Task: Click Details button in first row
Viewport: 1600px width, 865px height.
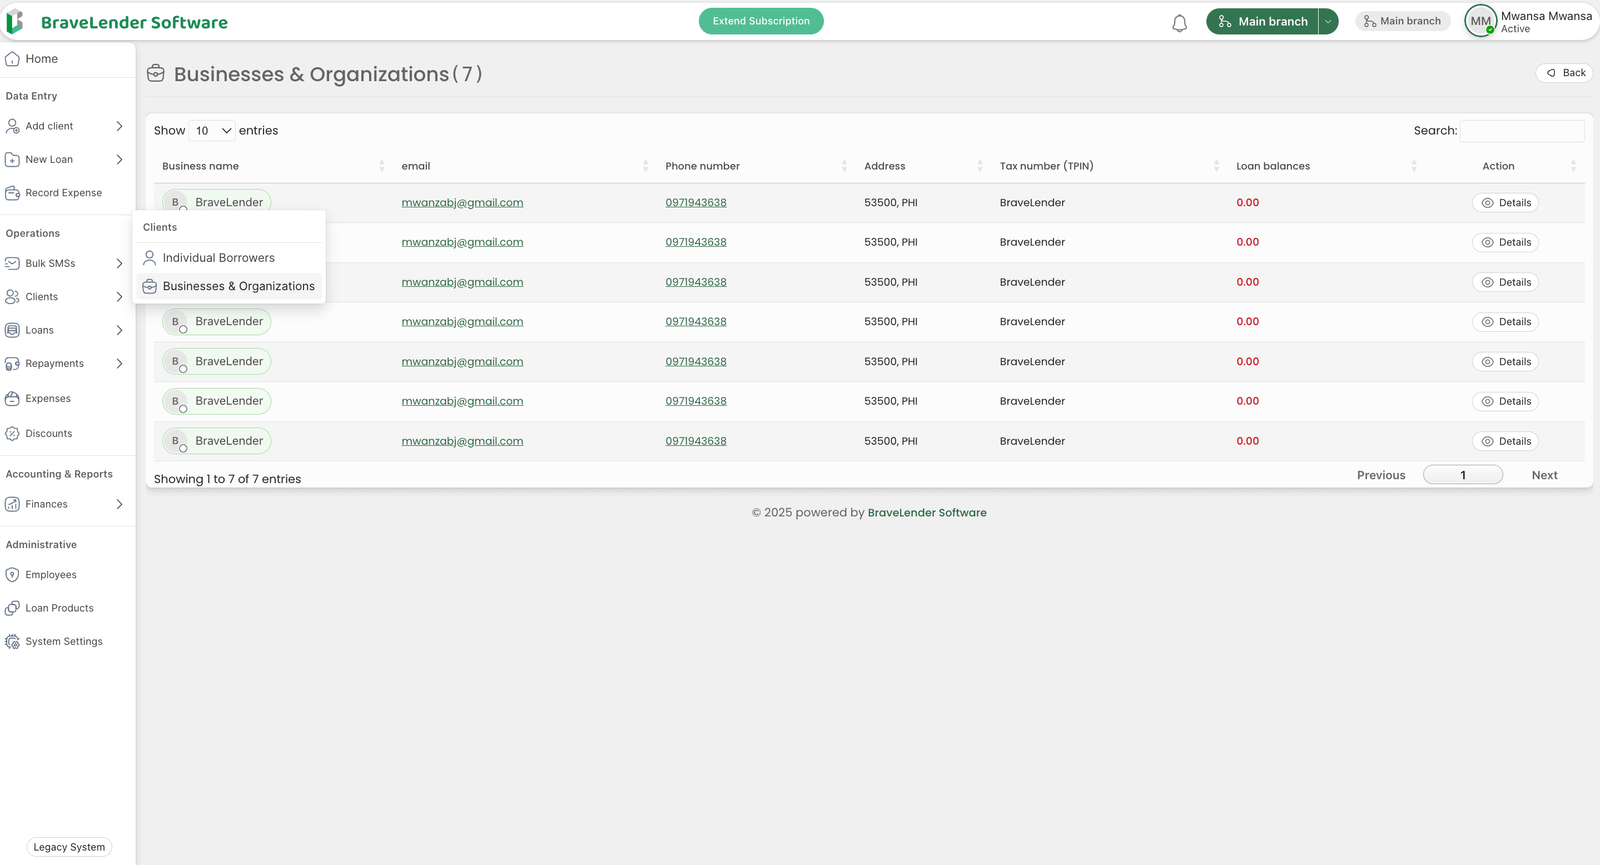Action: tap(1505, 203)
